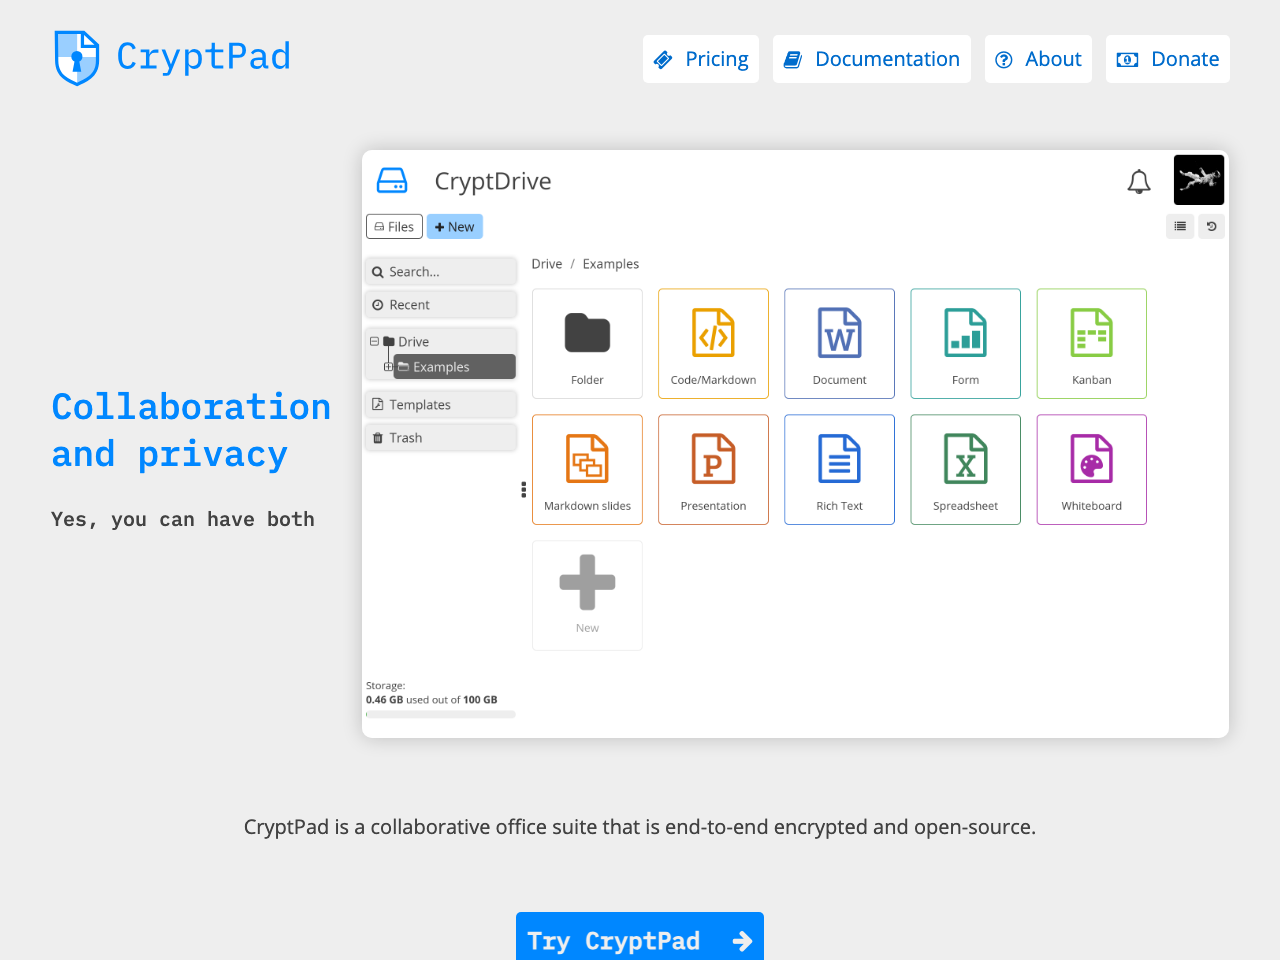Click the Try CryptPad button
The image size is (1280, 960).
tap(639, 941)
